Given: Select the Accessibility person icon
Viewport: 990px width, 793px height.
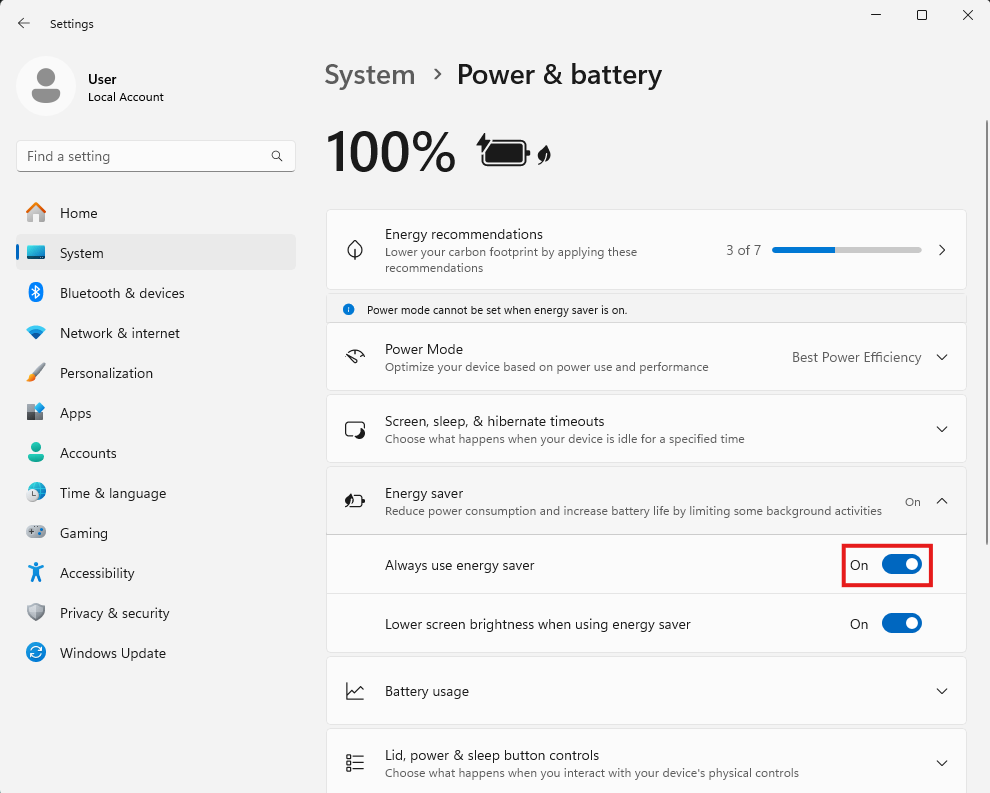Looking at the screenshot, I should (34, 573).
